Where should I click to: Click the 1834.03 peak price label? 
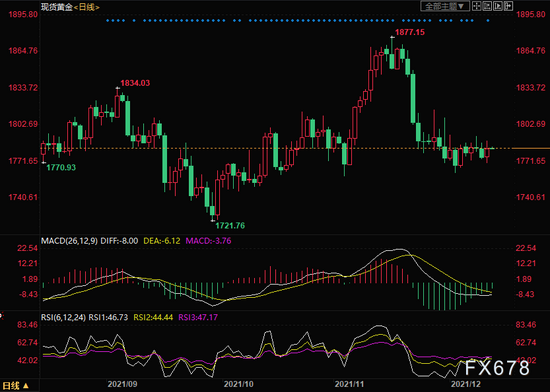(135, 83)
